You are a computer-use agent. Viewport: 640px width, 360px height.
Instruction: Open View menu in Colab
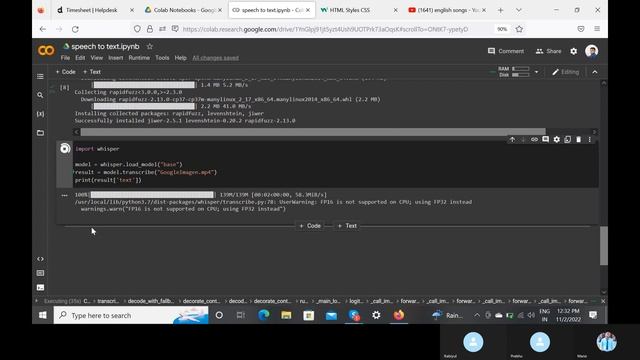(x=97, y=58)
